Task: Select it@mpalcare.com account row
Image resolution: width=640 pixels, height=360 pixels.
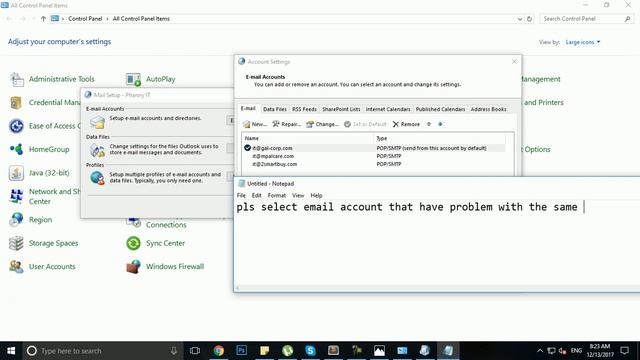Action: click(x=374, y=156)
